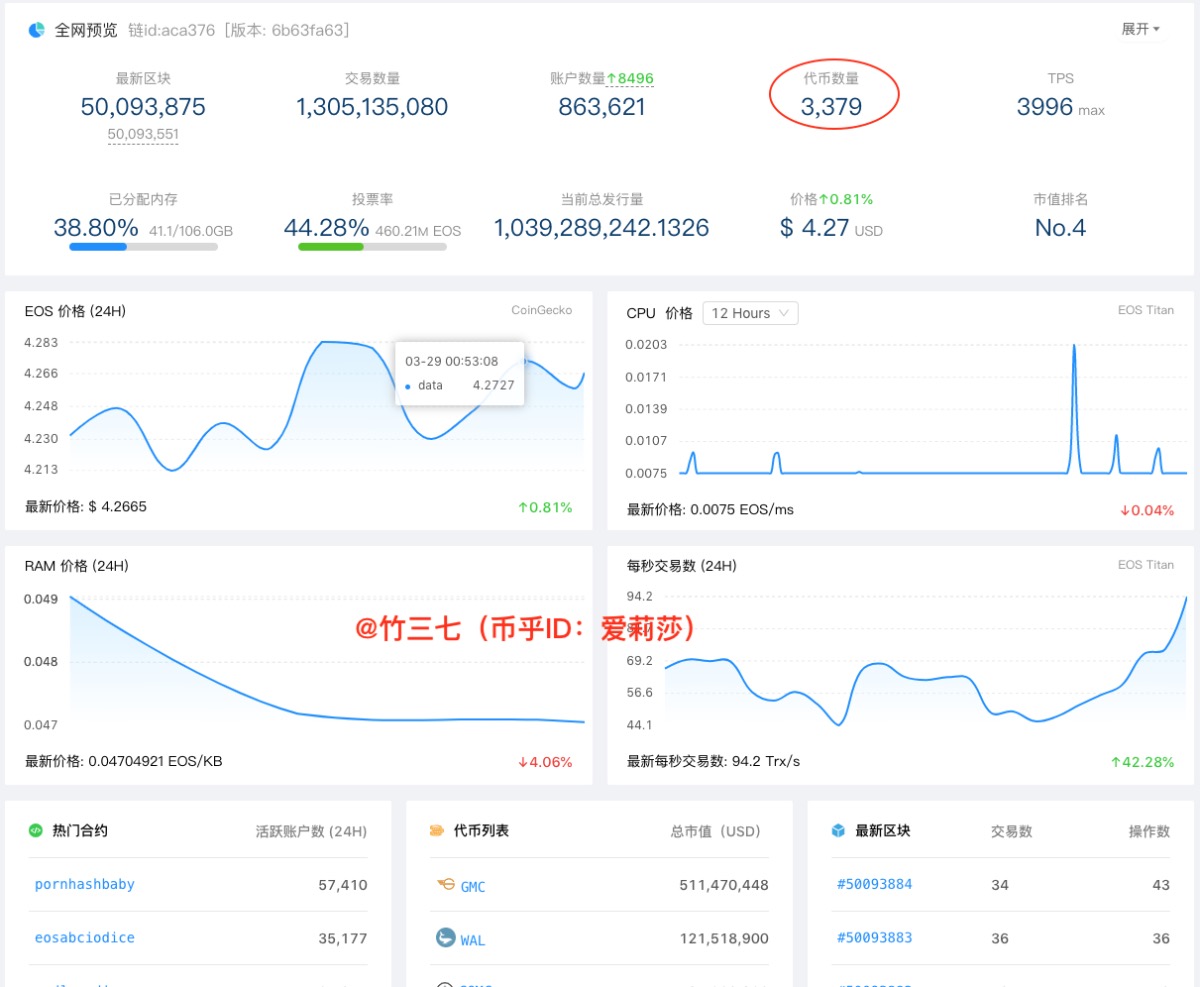Viewport: 1200px width, 987px height.
Task: Click the total supply 1,039,289,242.1326
Action: [602, 228]
